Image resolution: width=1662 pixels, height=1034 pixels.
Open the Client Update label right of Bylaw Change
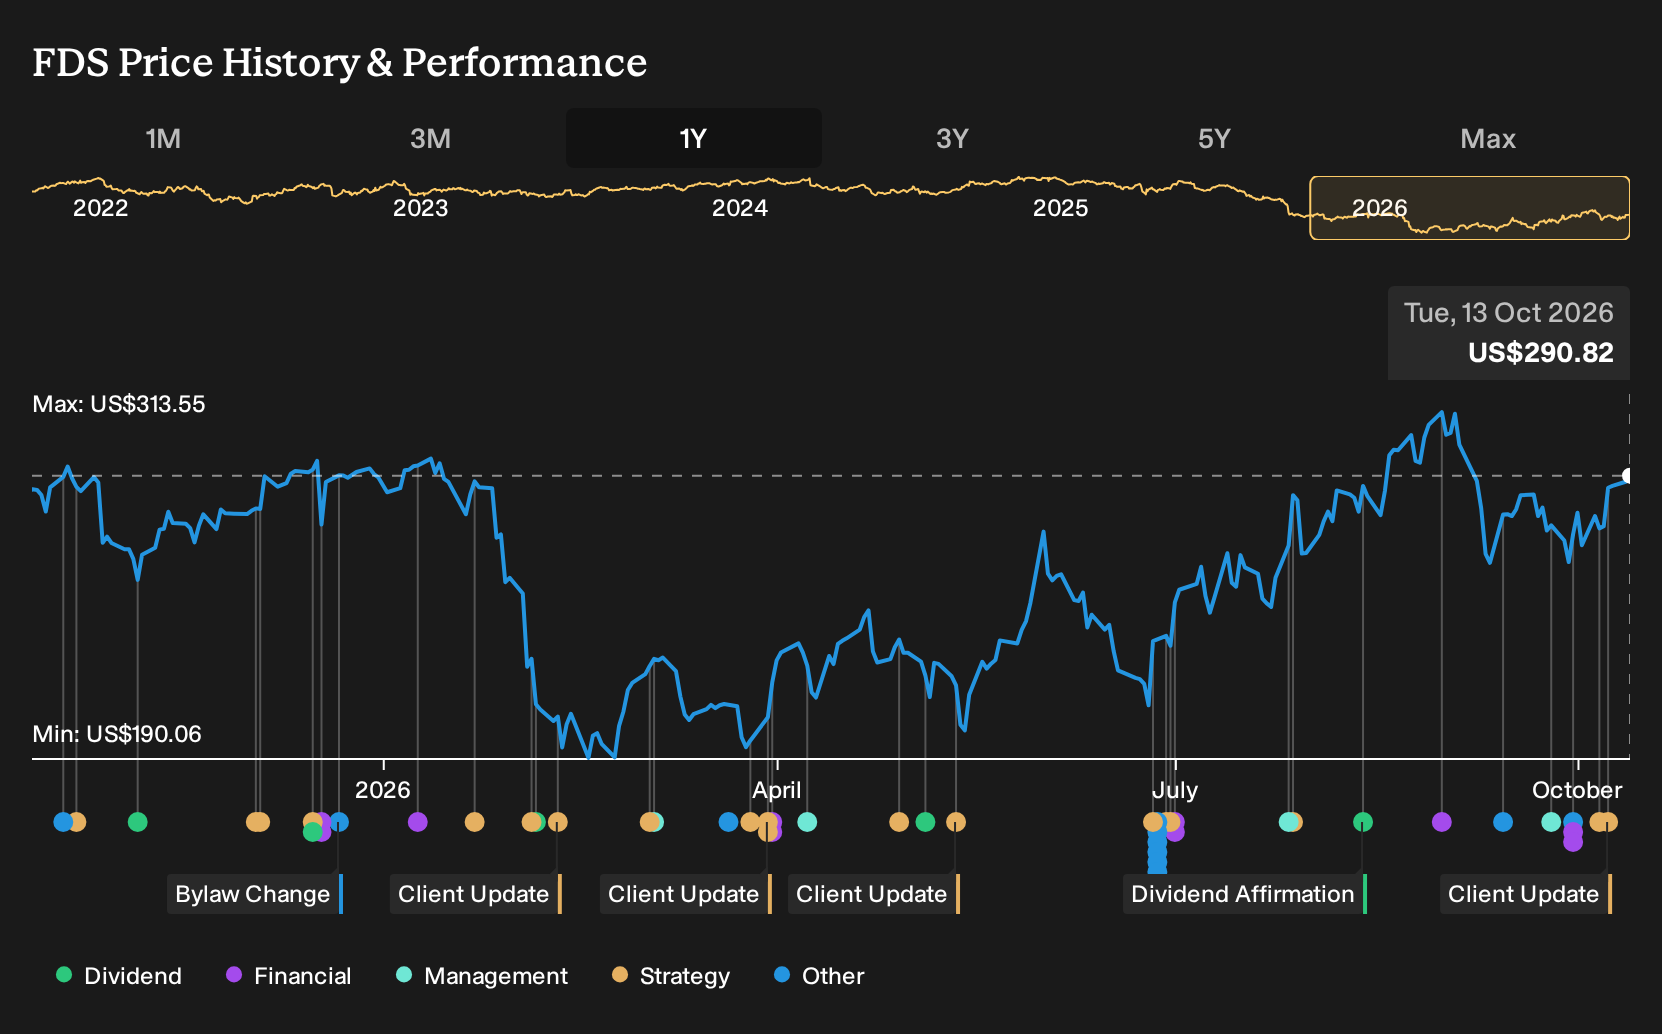pos(475,894)
